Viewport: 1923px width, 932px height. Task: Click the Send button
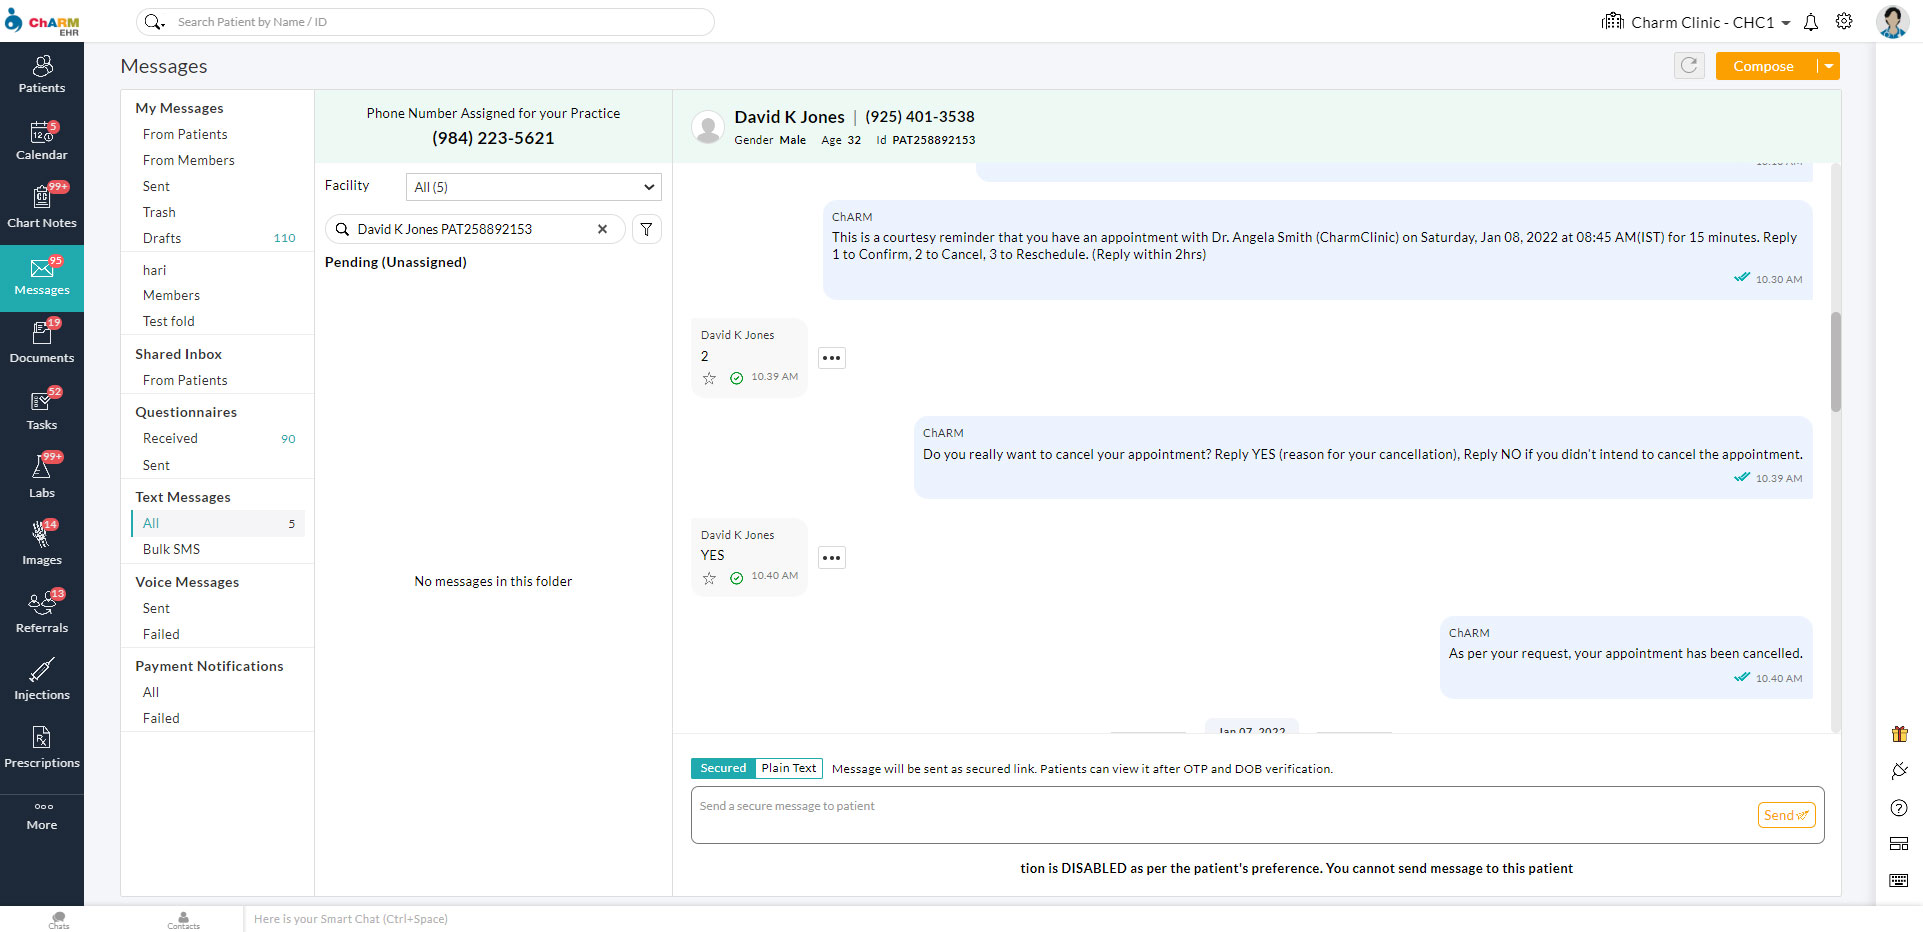[x=1785, y=815]
